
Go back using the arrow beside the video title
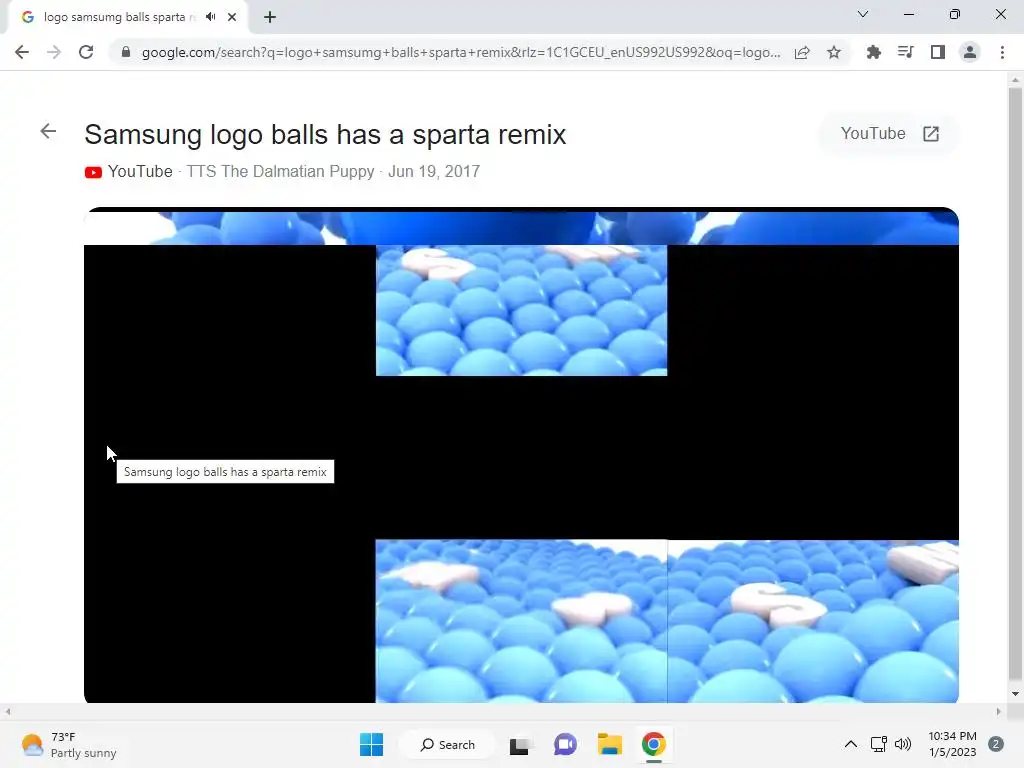tap(48, 131)
